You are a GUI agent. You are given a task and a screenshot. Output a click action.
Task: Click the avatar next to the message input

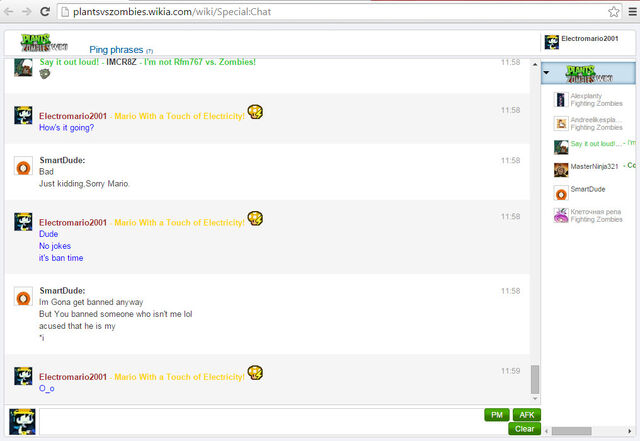22,421
